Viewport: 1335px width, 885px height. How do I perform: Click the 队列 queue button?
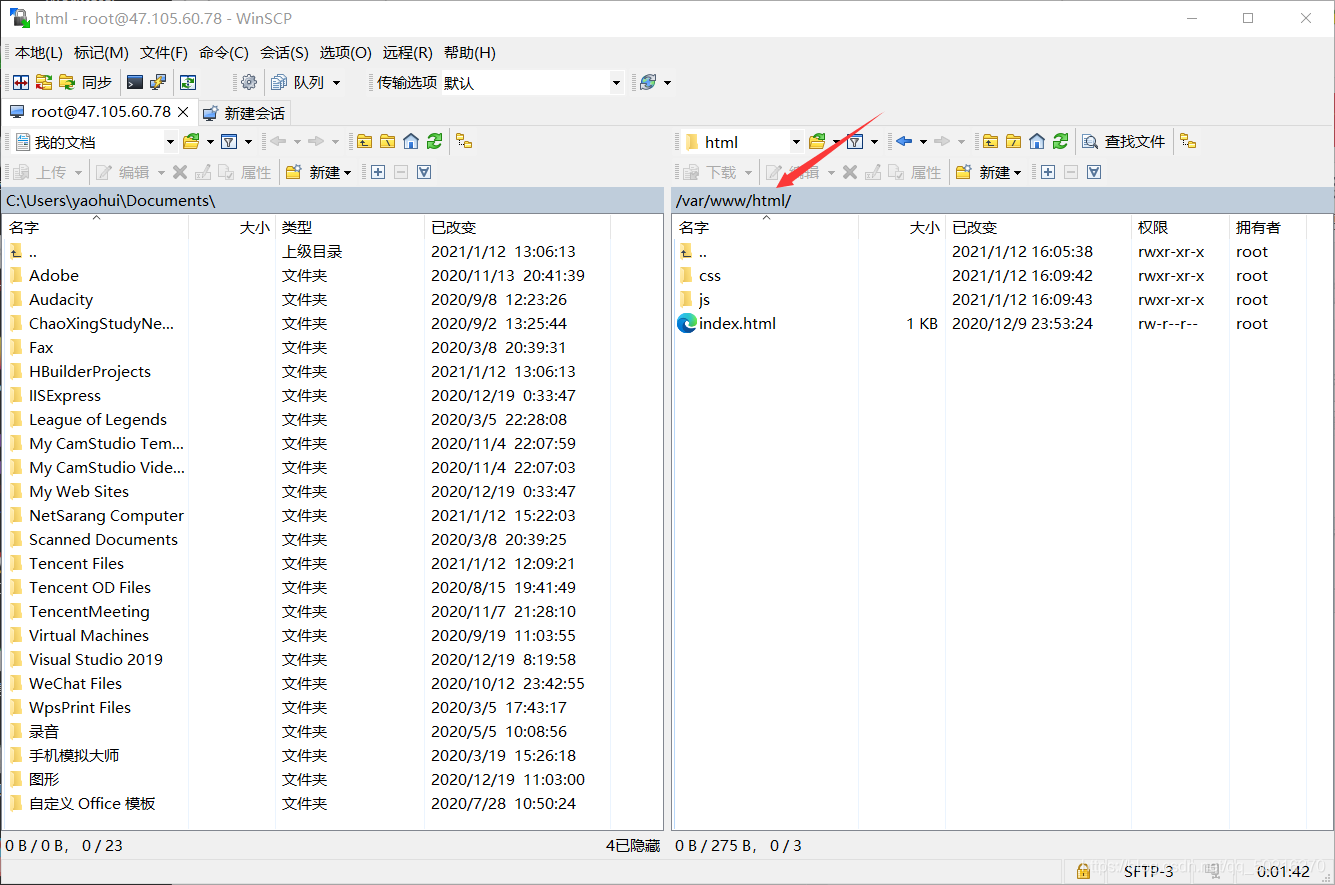298,83
